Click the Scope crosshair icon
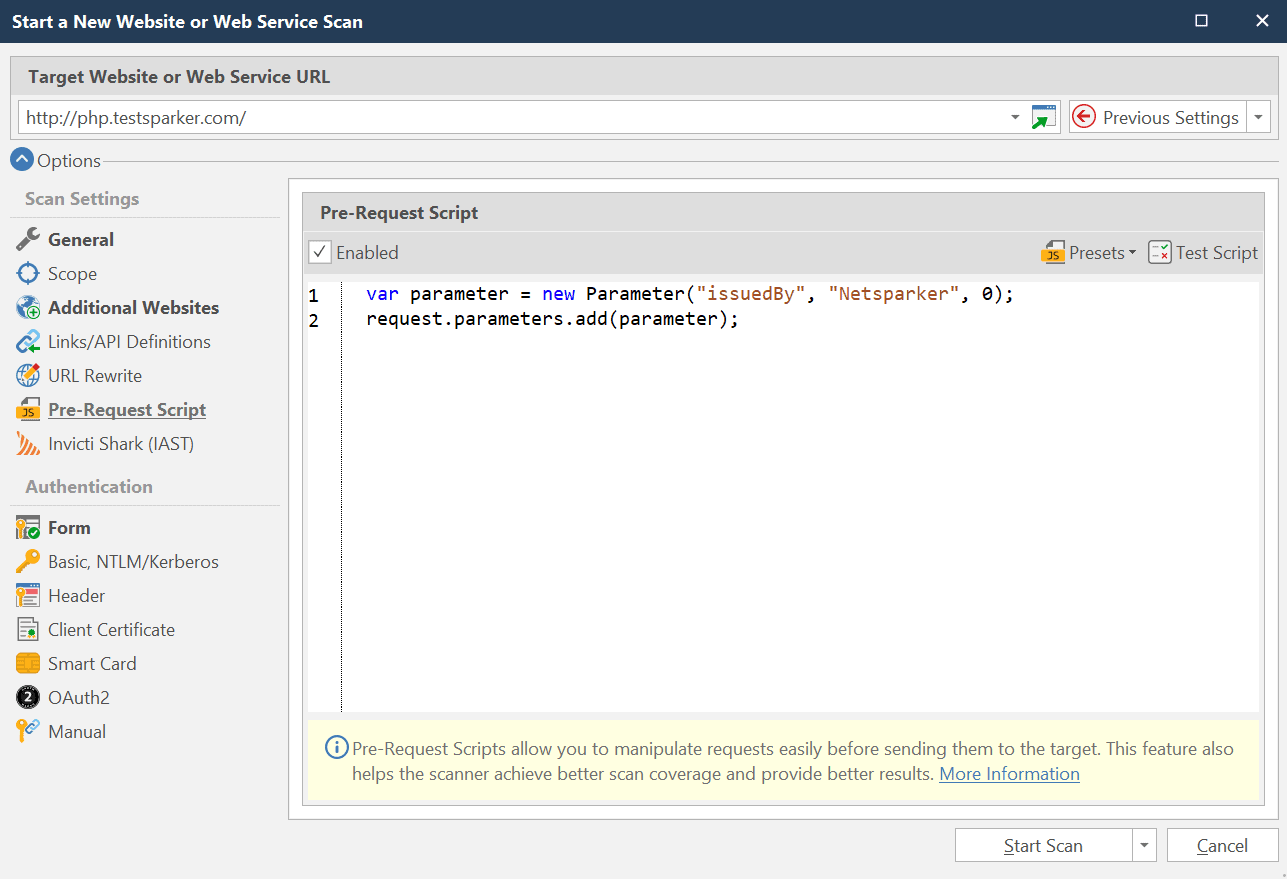The image size is (1287, 879). 28,274
